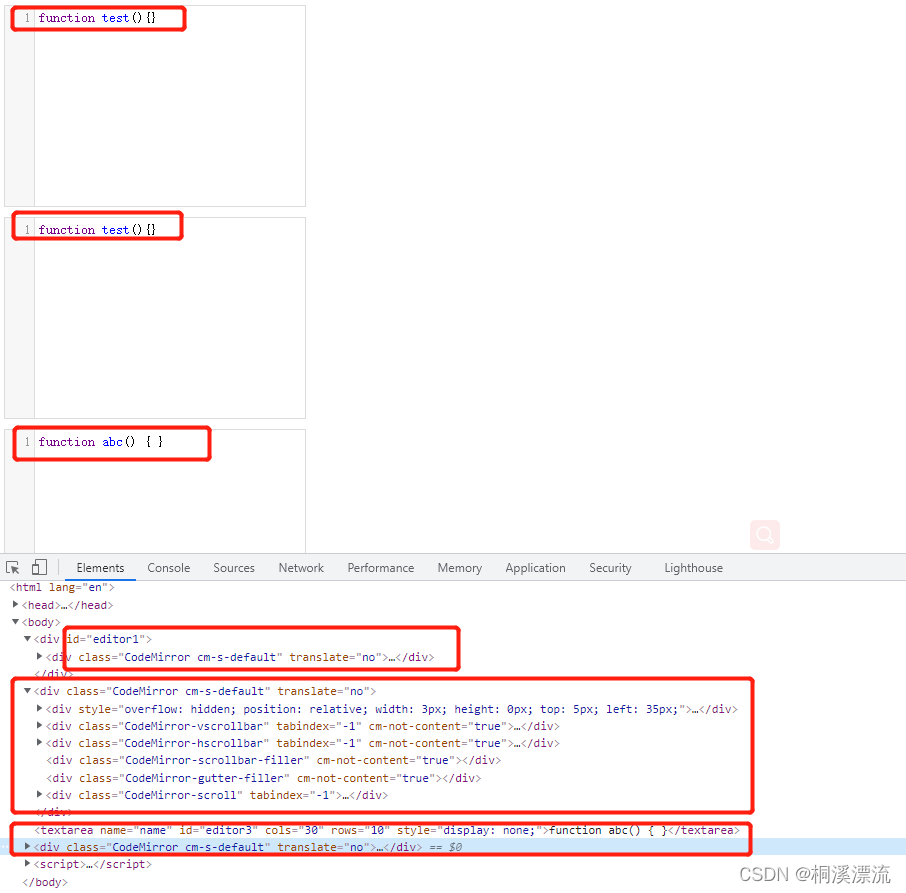Viewport: 906px width, 893px height.
Task: Click the rows="10" attribute of textarea
Action: [x=360, y=830]
